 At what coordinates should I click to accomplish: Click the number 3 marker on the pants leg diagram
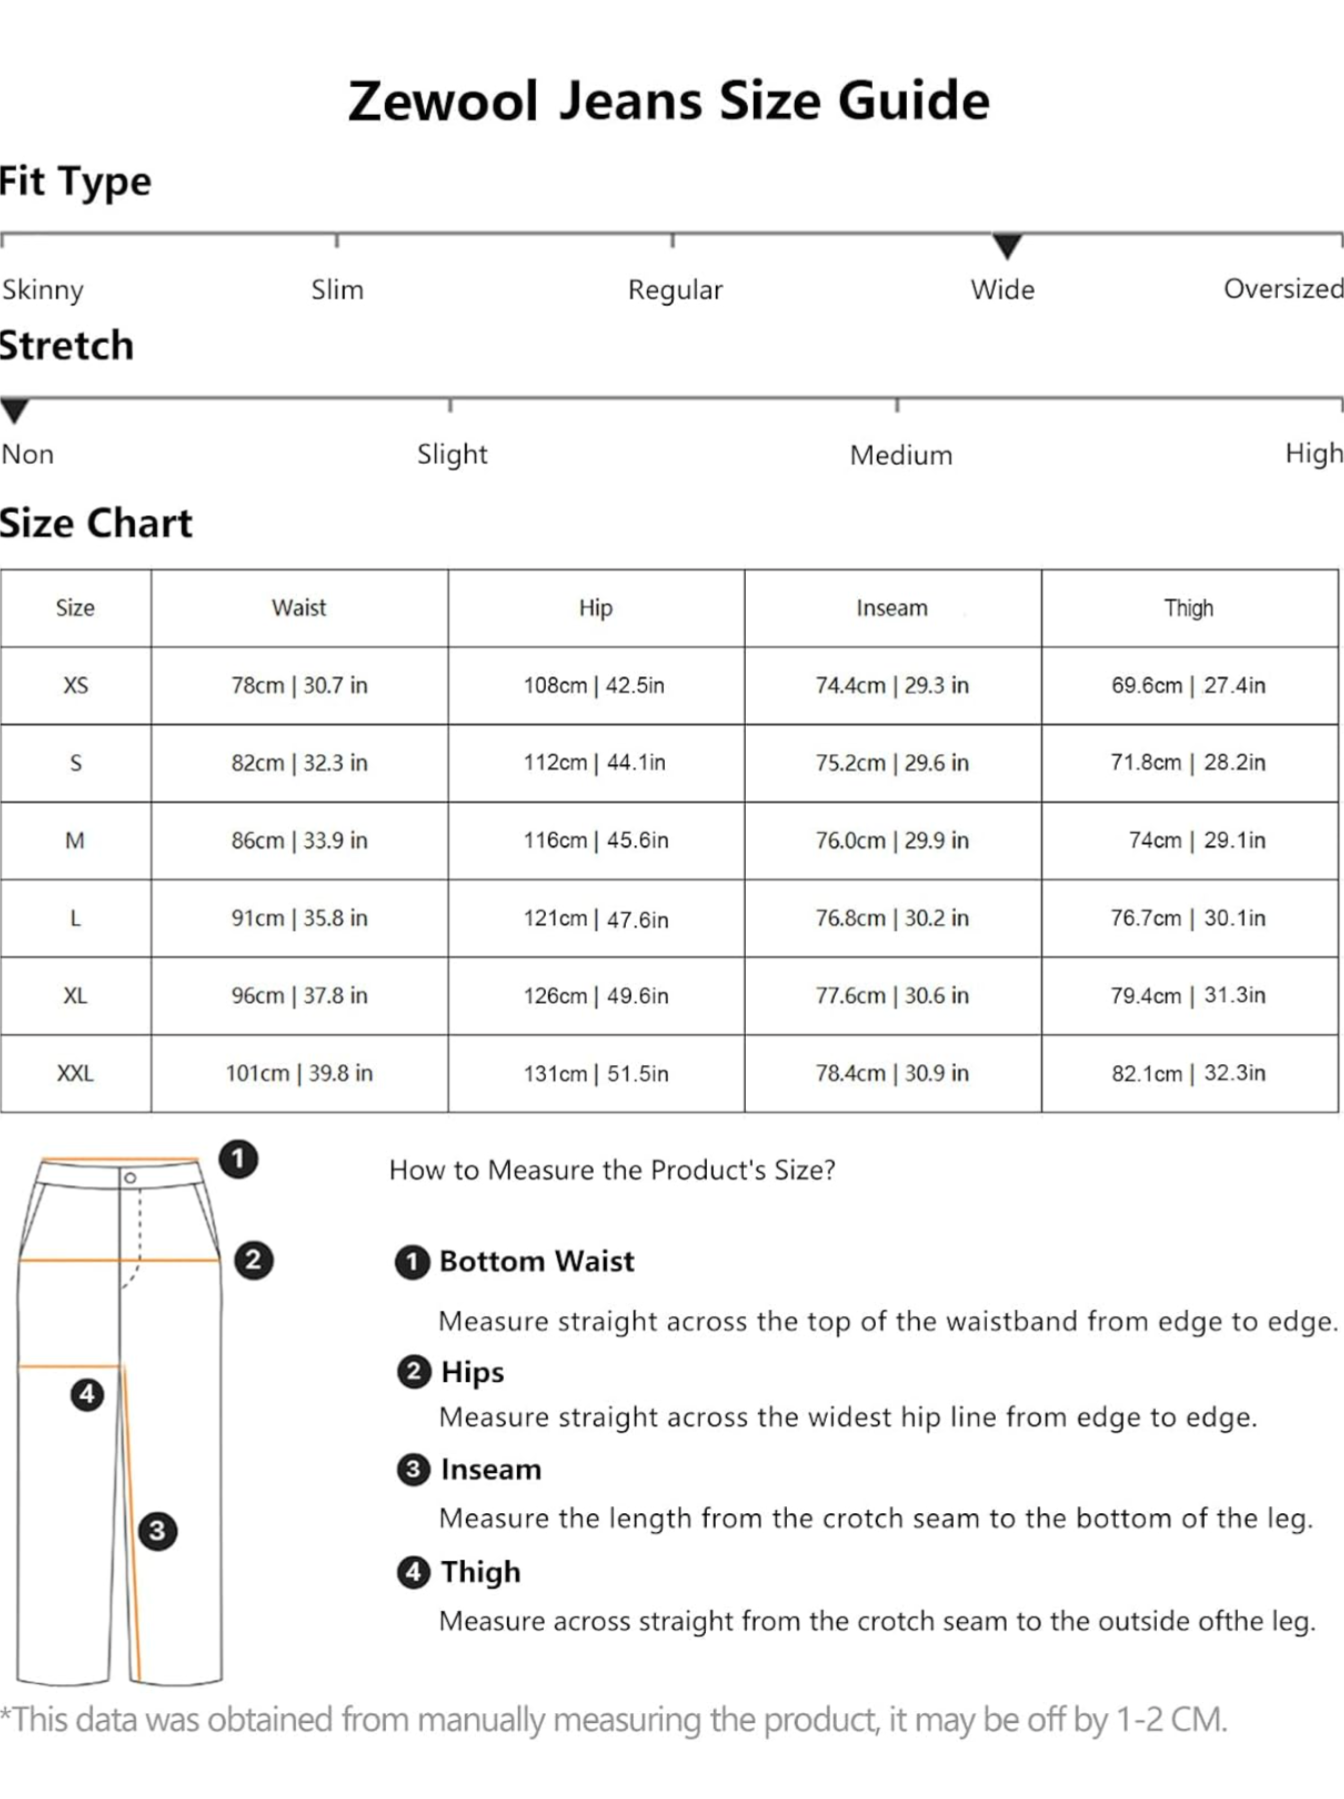point(157,1530)
